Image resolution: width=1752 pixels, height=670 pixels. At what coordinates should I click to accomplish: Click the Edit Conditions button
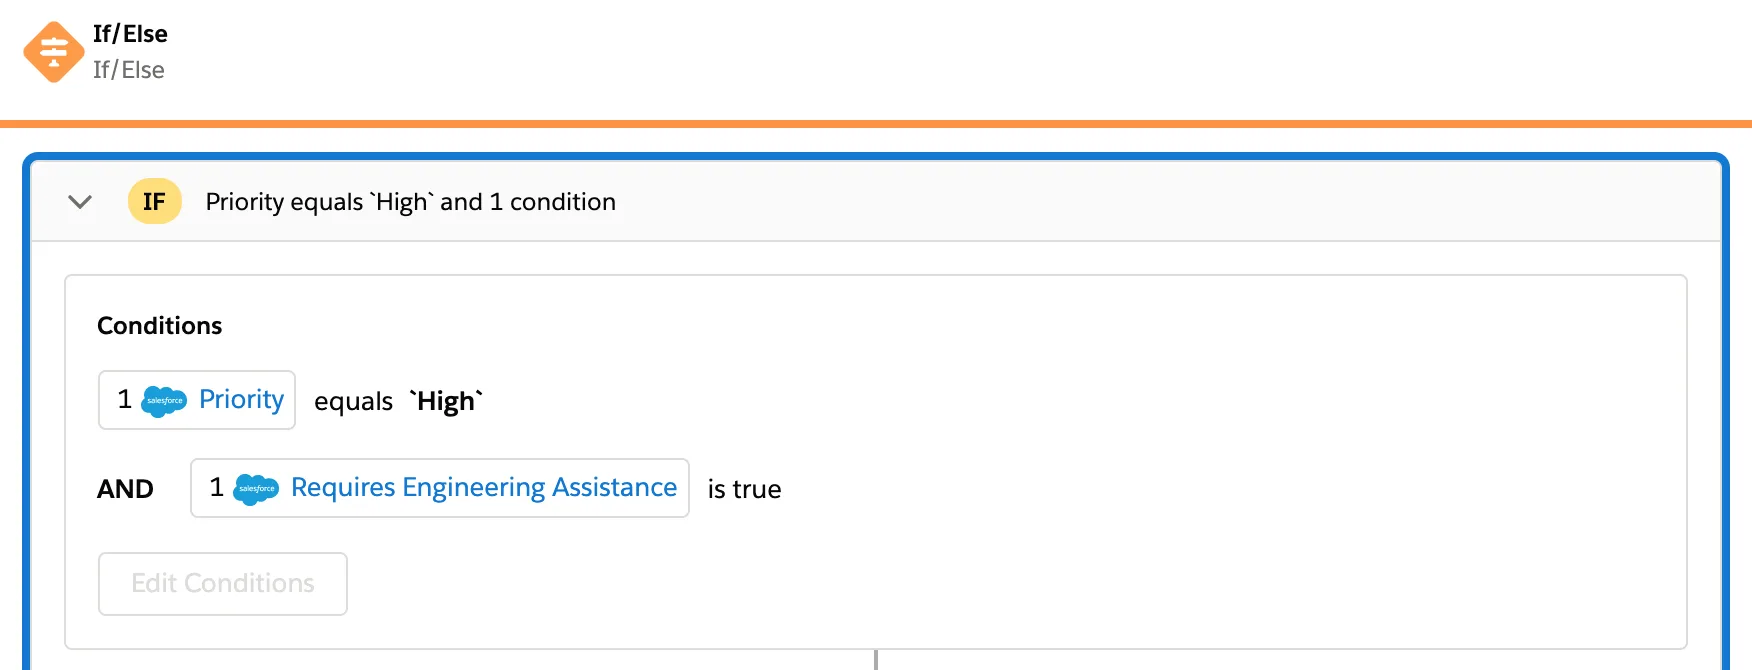click(x=222, y=584)
